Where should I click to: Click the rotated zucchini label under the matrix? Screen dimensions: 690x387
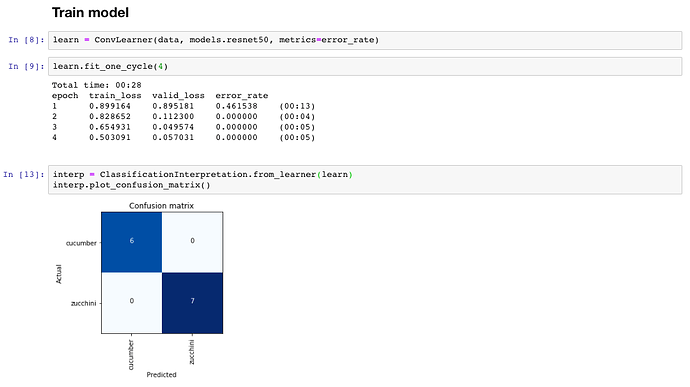(x=191, y=352)
